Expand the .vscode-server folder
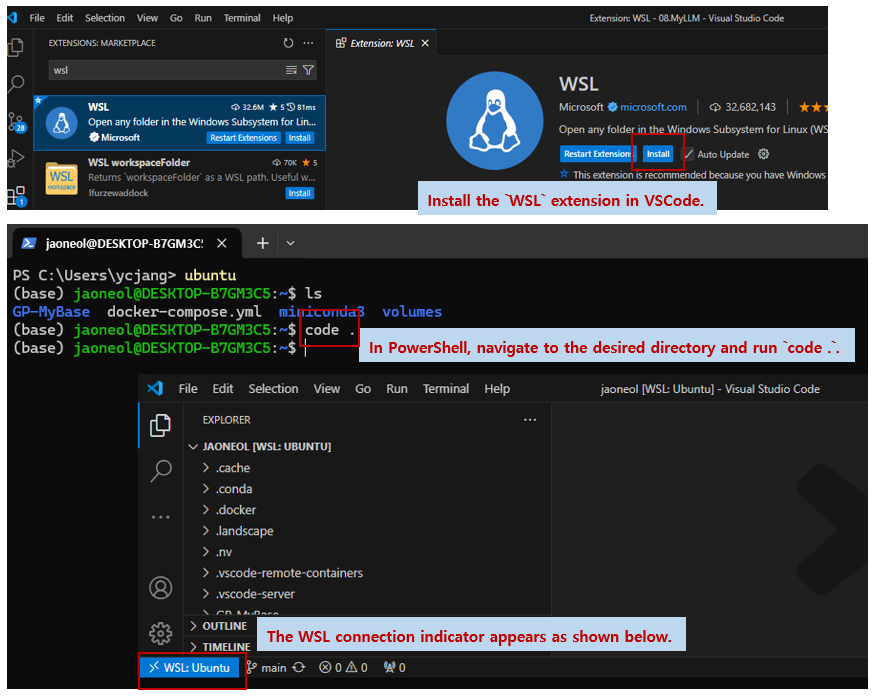The height and width of the screenshot is (697, 875). point(248,594)
